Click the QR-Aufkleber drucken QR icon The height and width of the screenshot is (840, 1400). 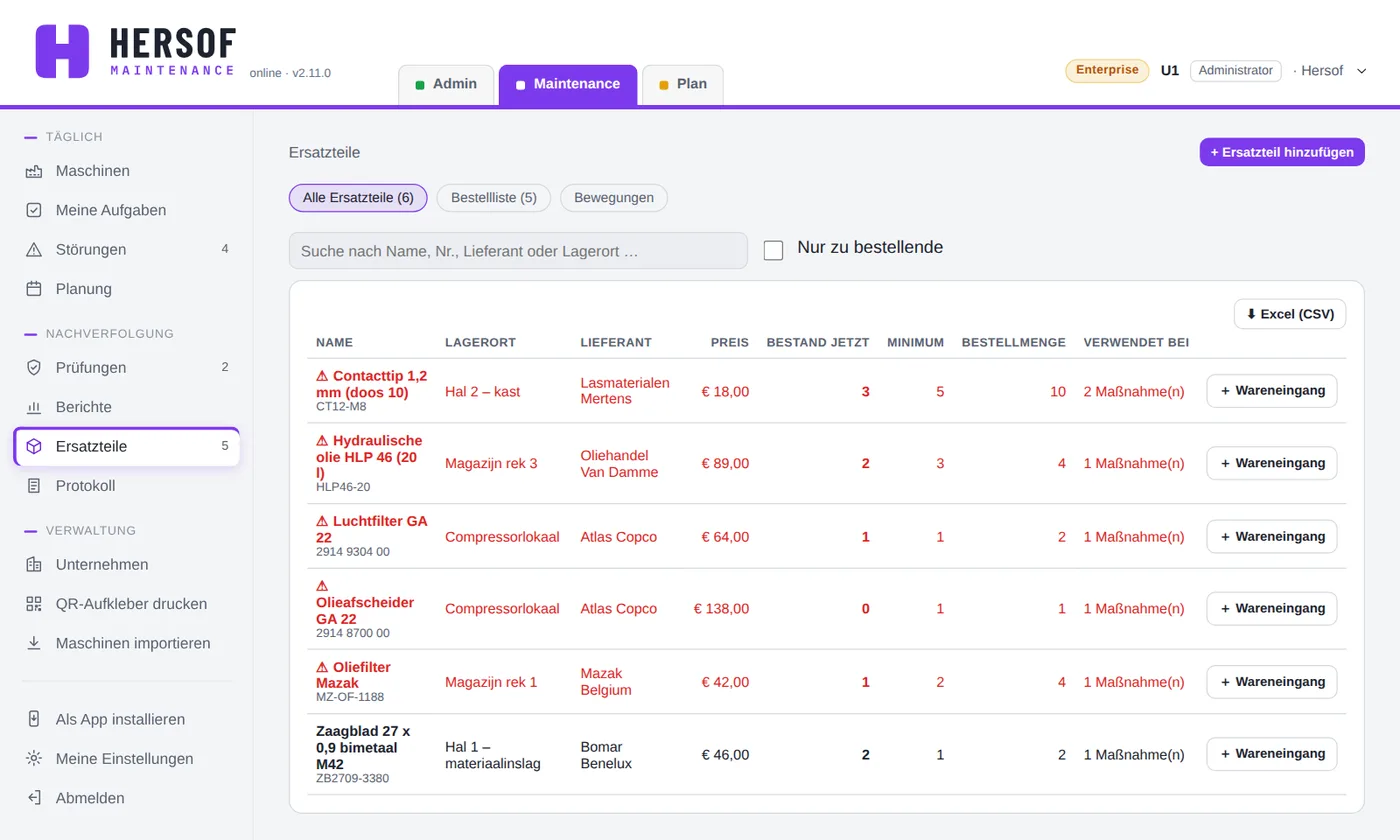[34, 604]
